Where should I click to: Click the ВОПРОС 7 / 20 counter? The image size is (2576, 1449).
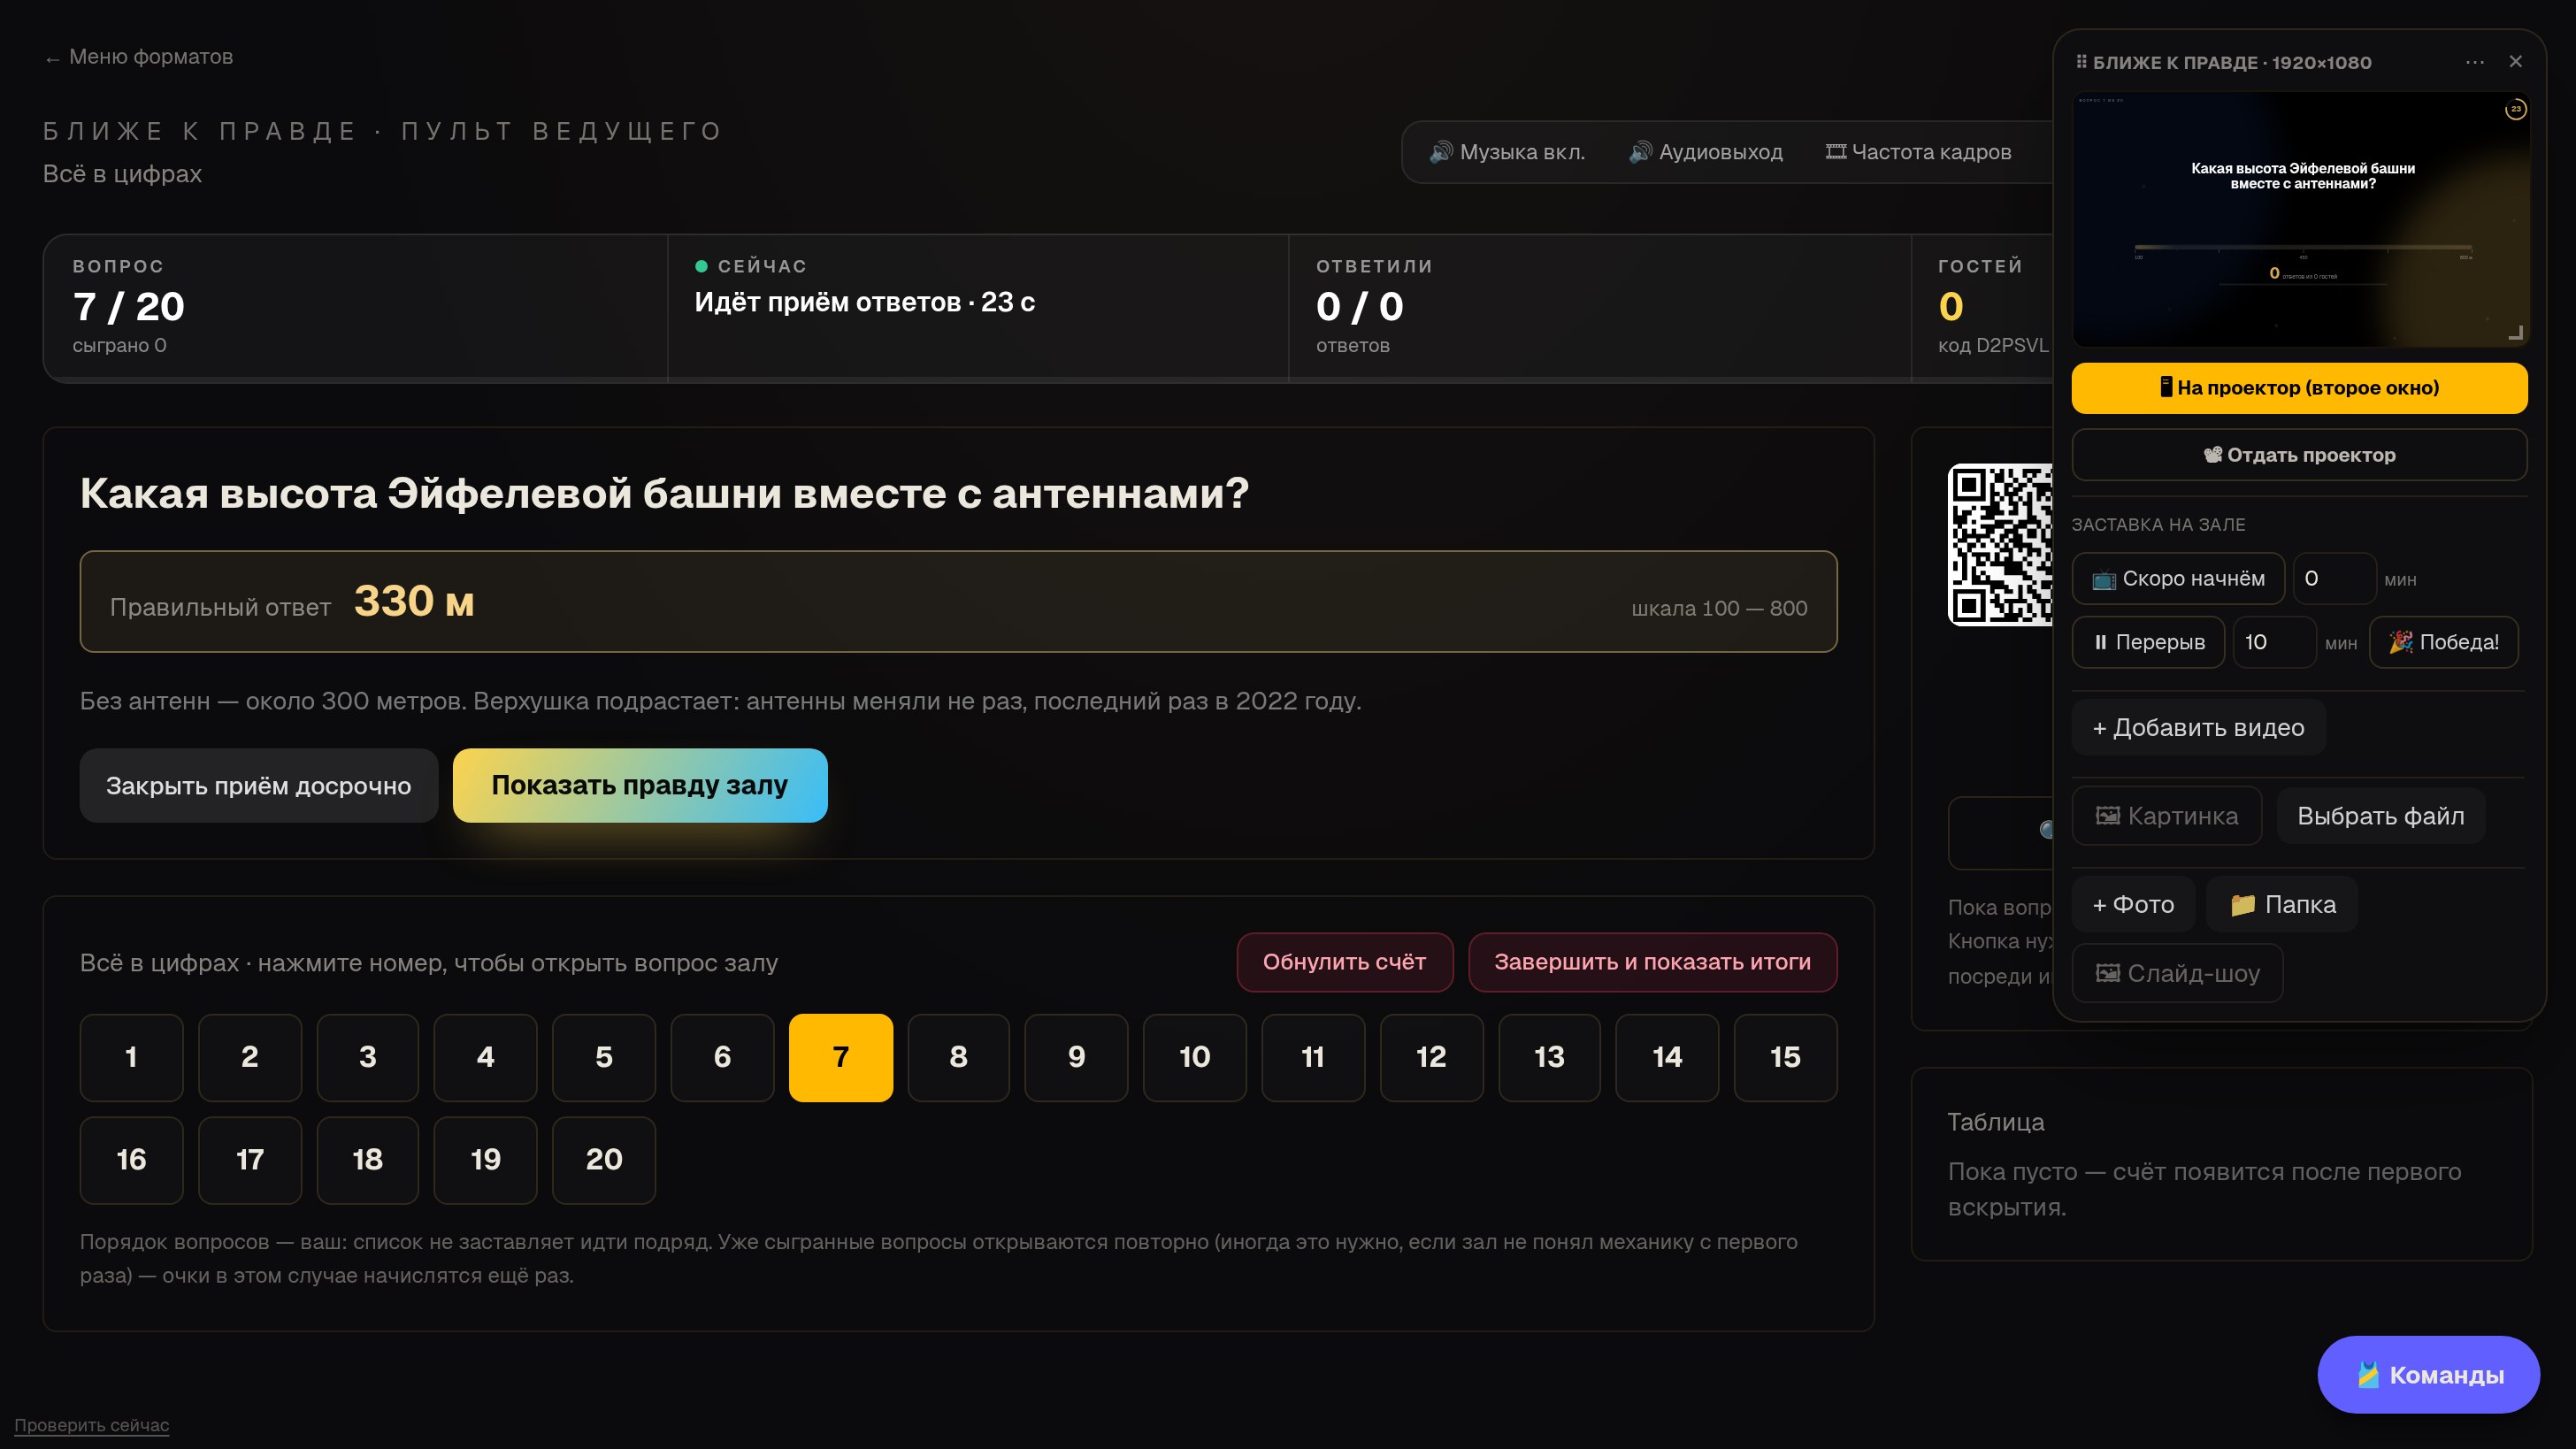point(129,306)
